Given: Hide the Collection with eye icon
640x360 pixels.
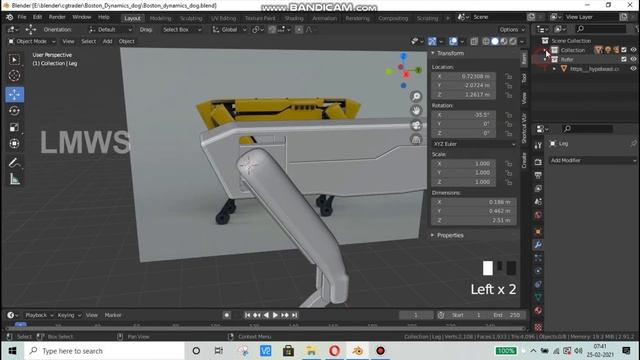Looking at the screenshot, I should tap(633, 50).
